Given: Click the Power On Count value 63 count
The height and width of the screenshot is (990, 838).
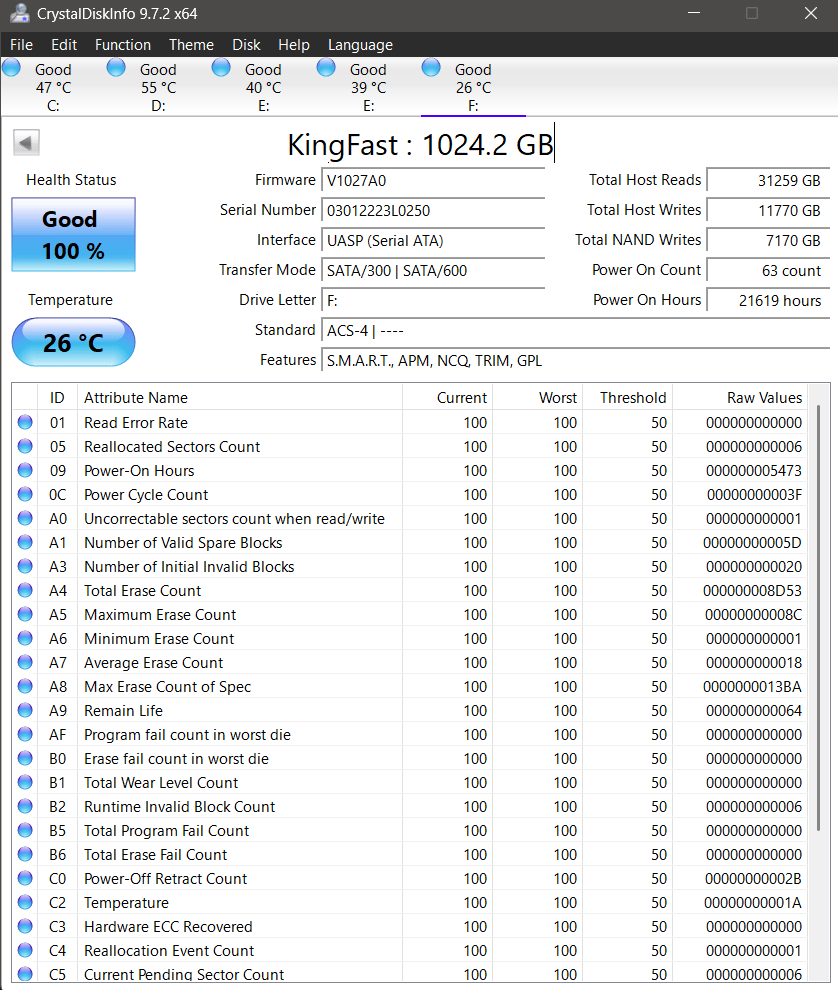Looking at the screenshot, I should pos(768,270).
